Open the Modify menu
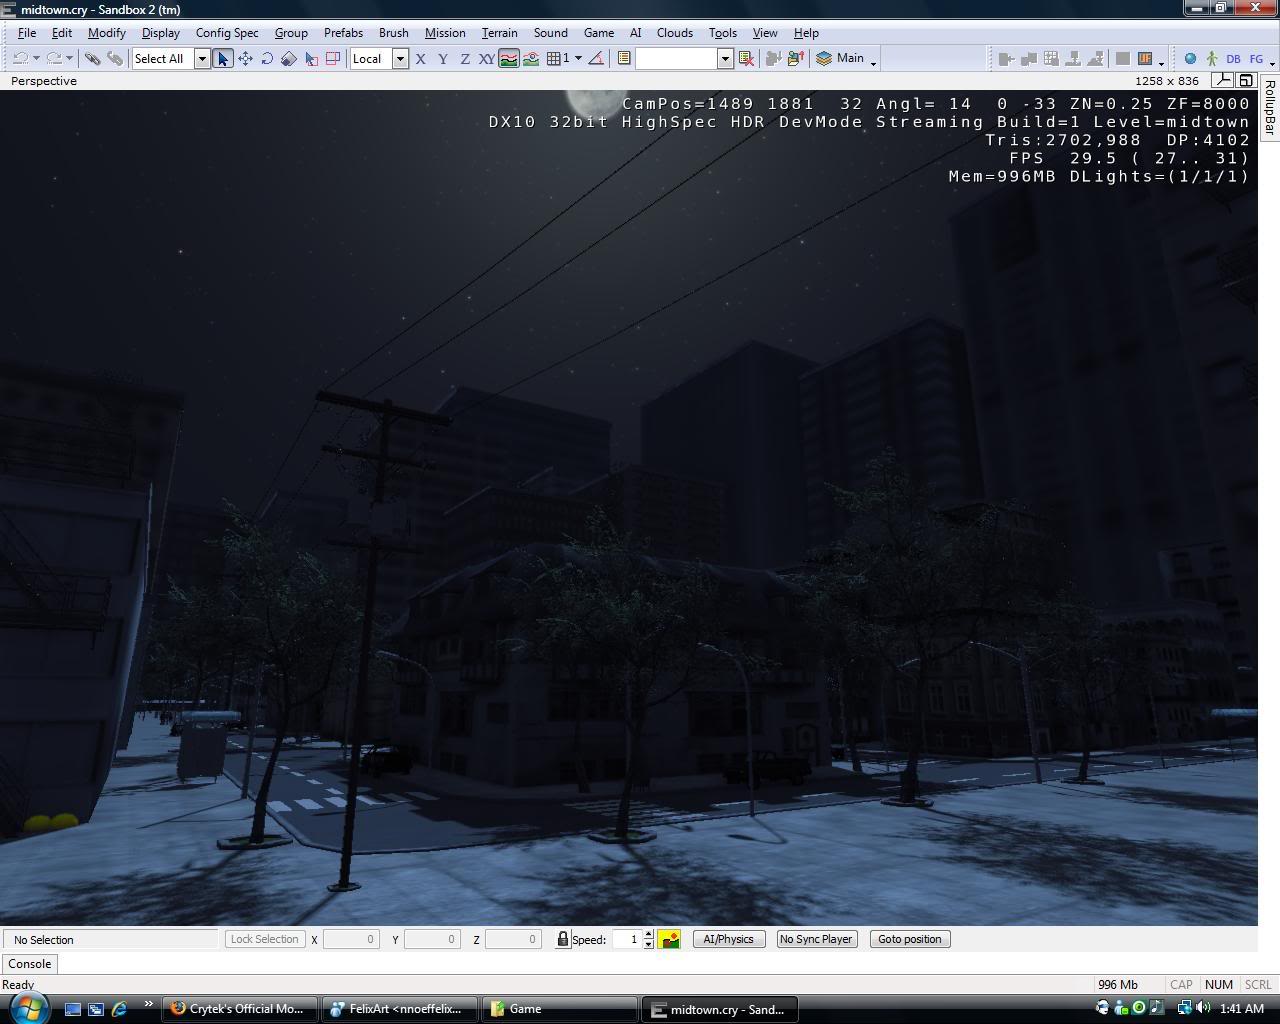This screenshot has height=1024, width=1280. [107, 32]
